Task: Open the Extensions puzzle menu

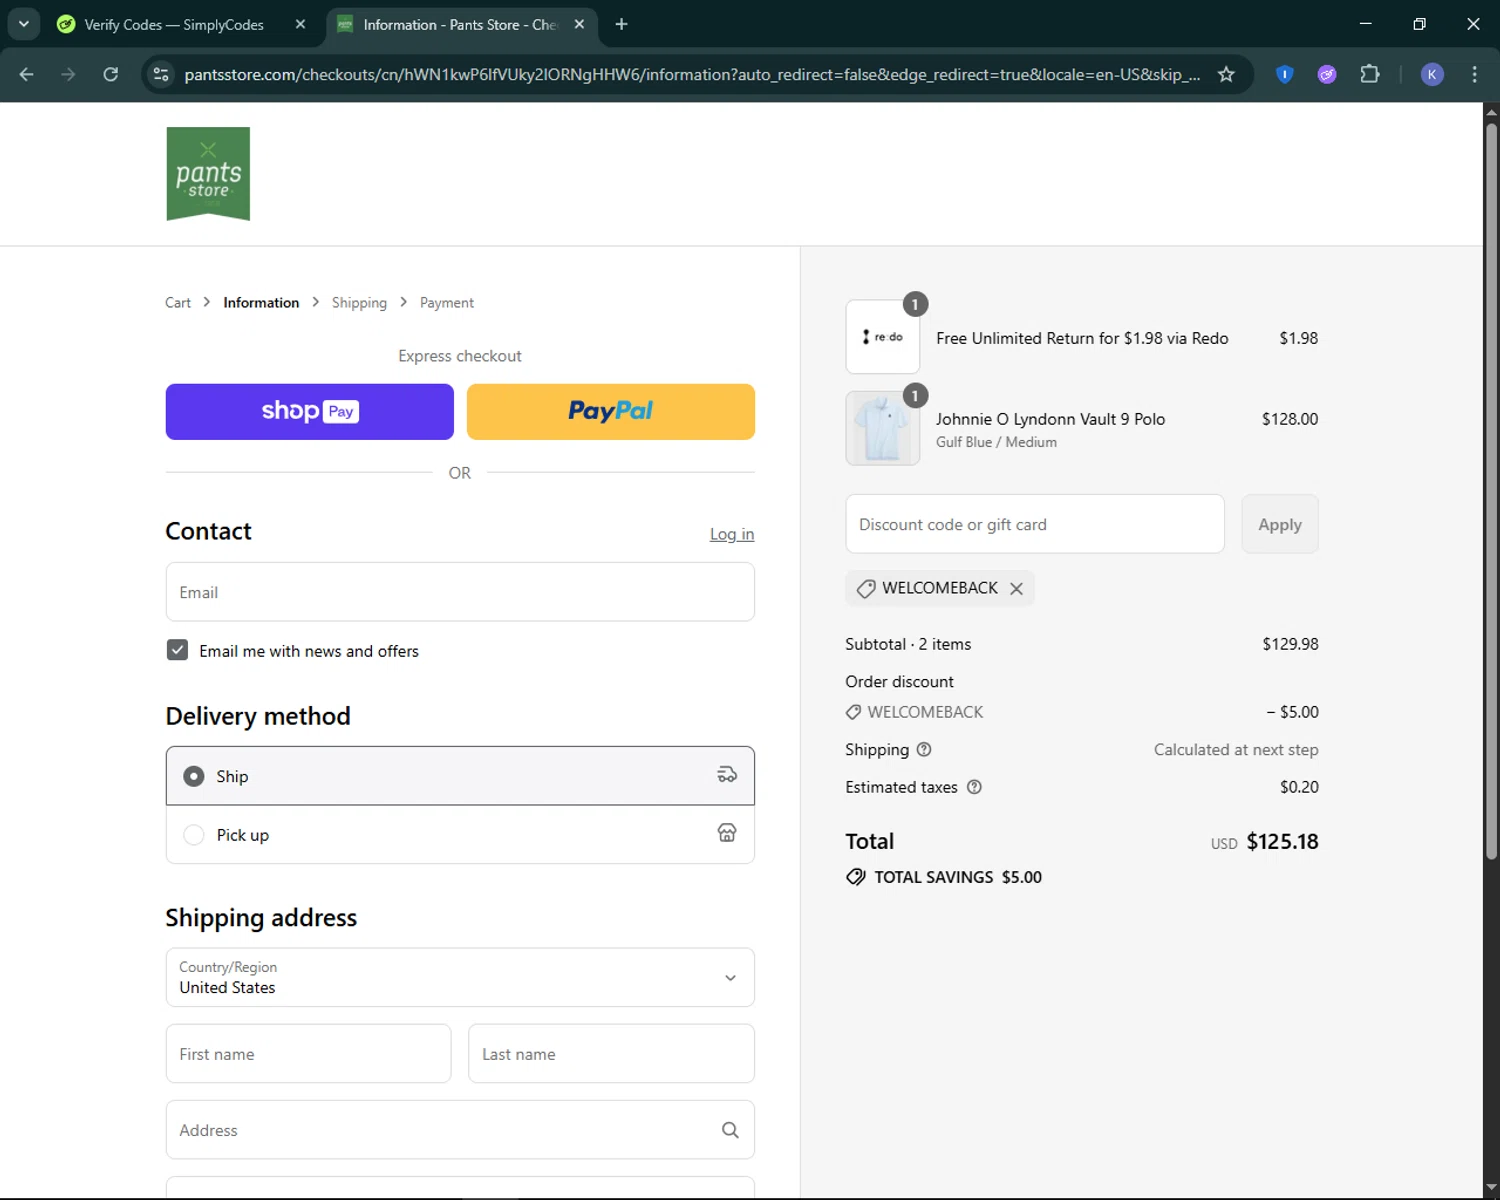Action: click(x=1370, y=74)
